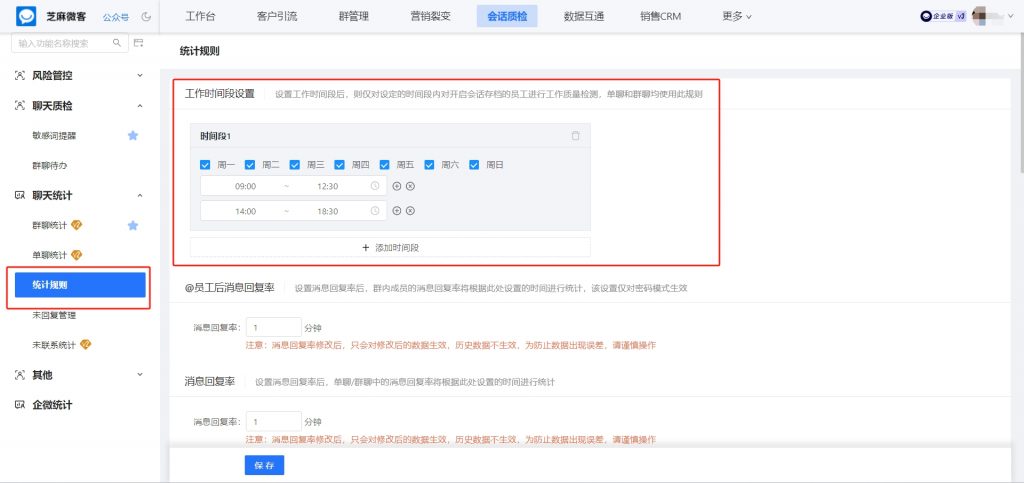Screen dimensions: 1024x483
Task: Expand the 风险管控 sidebar section
Action: [x=139, y=75]
